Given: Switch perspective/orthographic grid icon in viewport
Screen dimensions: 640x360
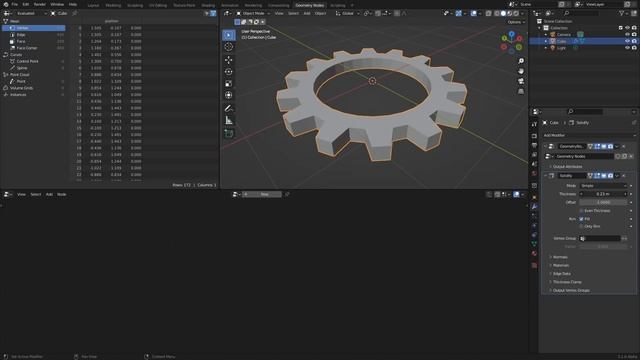Looking at the screenshot, I should [x=521, y=91].
